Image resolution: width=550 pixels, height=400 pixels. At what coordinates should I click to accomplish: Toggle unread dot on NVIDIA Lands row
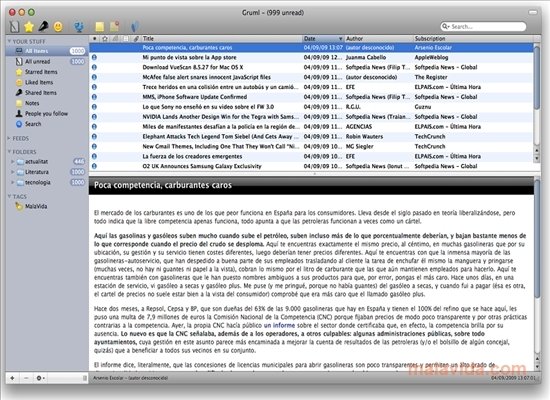point(94,116)
